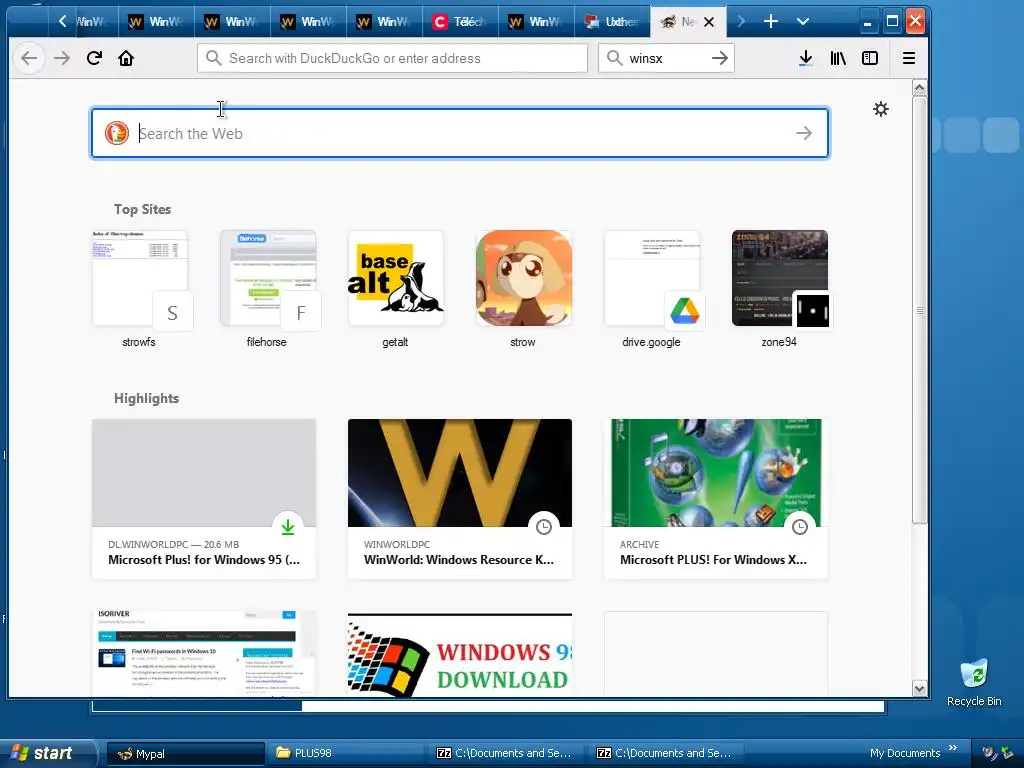Open the Windows 98 Download highlight card
The image size is (1024, 768).
point(460,653)
